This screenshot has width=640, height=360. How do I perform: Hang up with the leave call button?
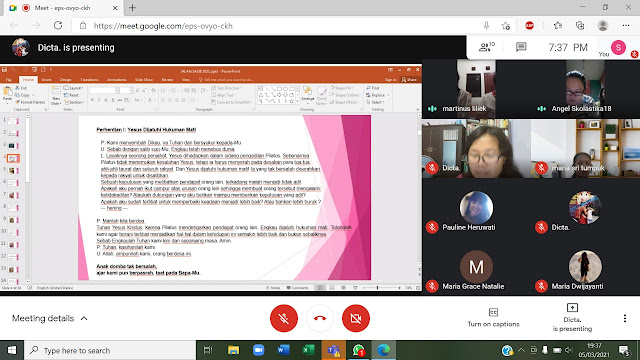coord(320,318)
